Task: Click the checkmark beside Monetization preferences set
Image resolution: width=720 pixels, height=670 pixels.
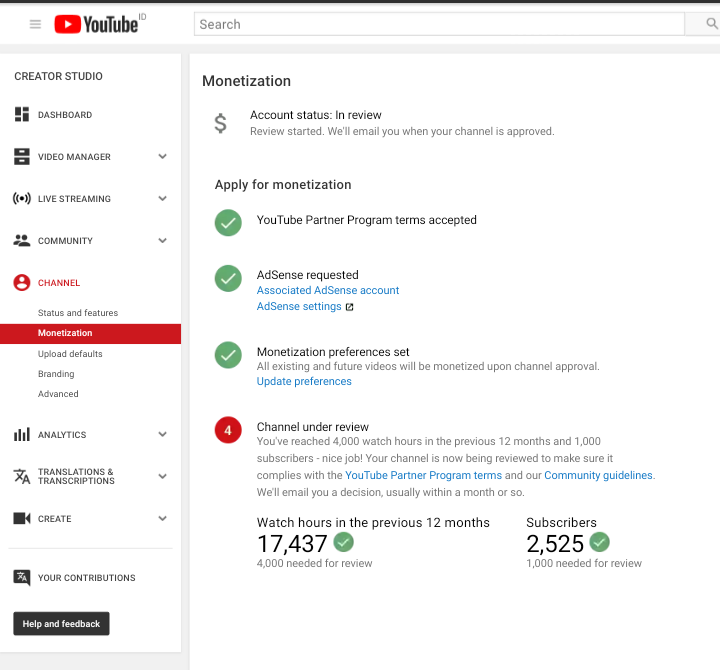Action: pos(228,355)
